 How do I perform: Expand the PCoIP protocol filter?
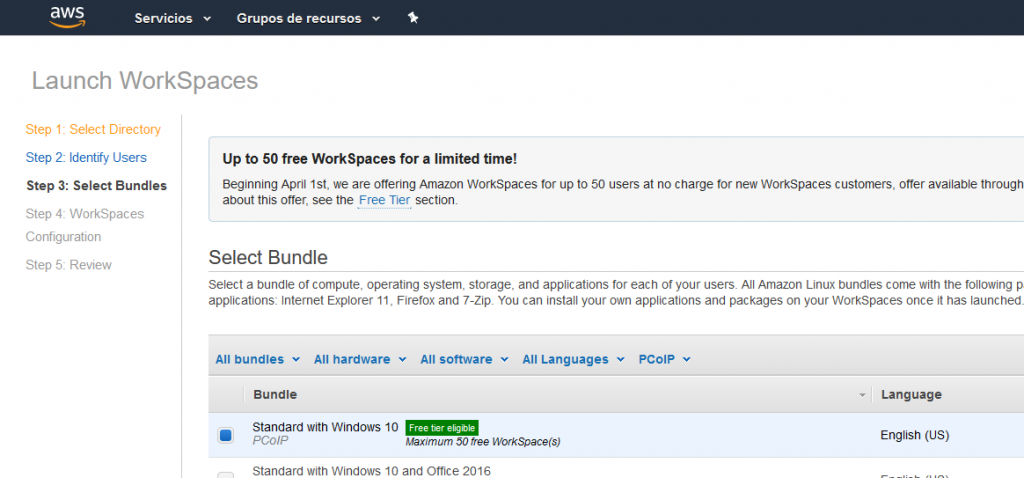point(664,359)
